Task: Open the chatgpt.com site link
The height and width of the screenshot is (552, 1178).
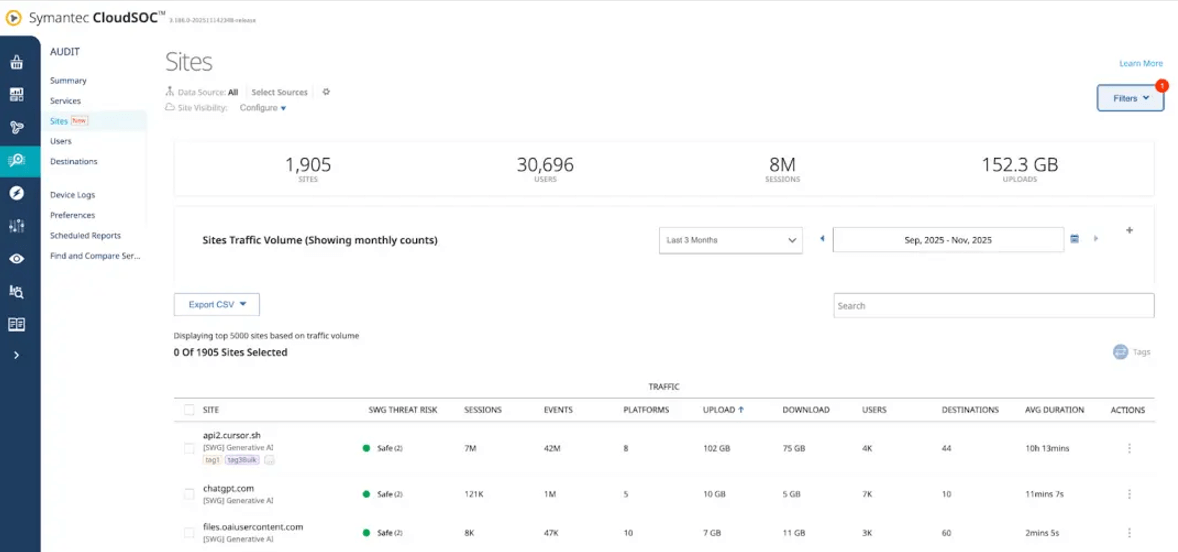Action: (x=228, y=488)
